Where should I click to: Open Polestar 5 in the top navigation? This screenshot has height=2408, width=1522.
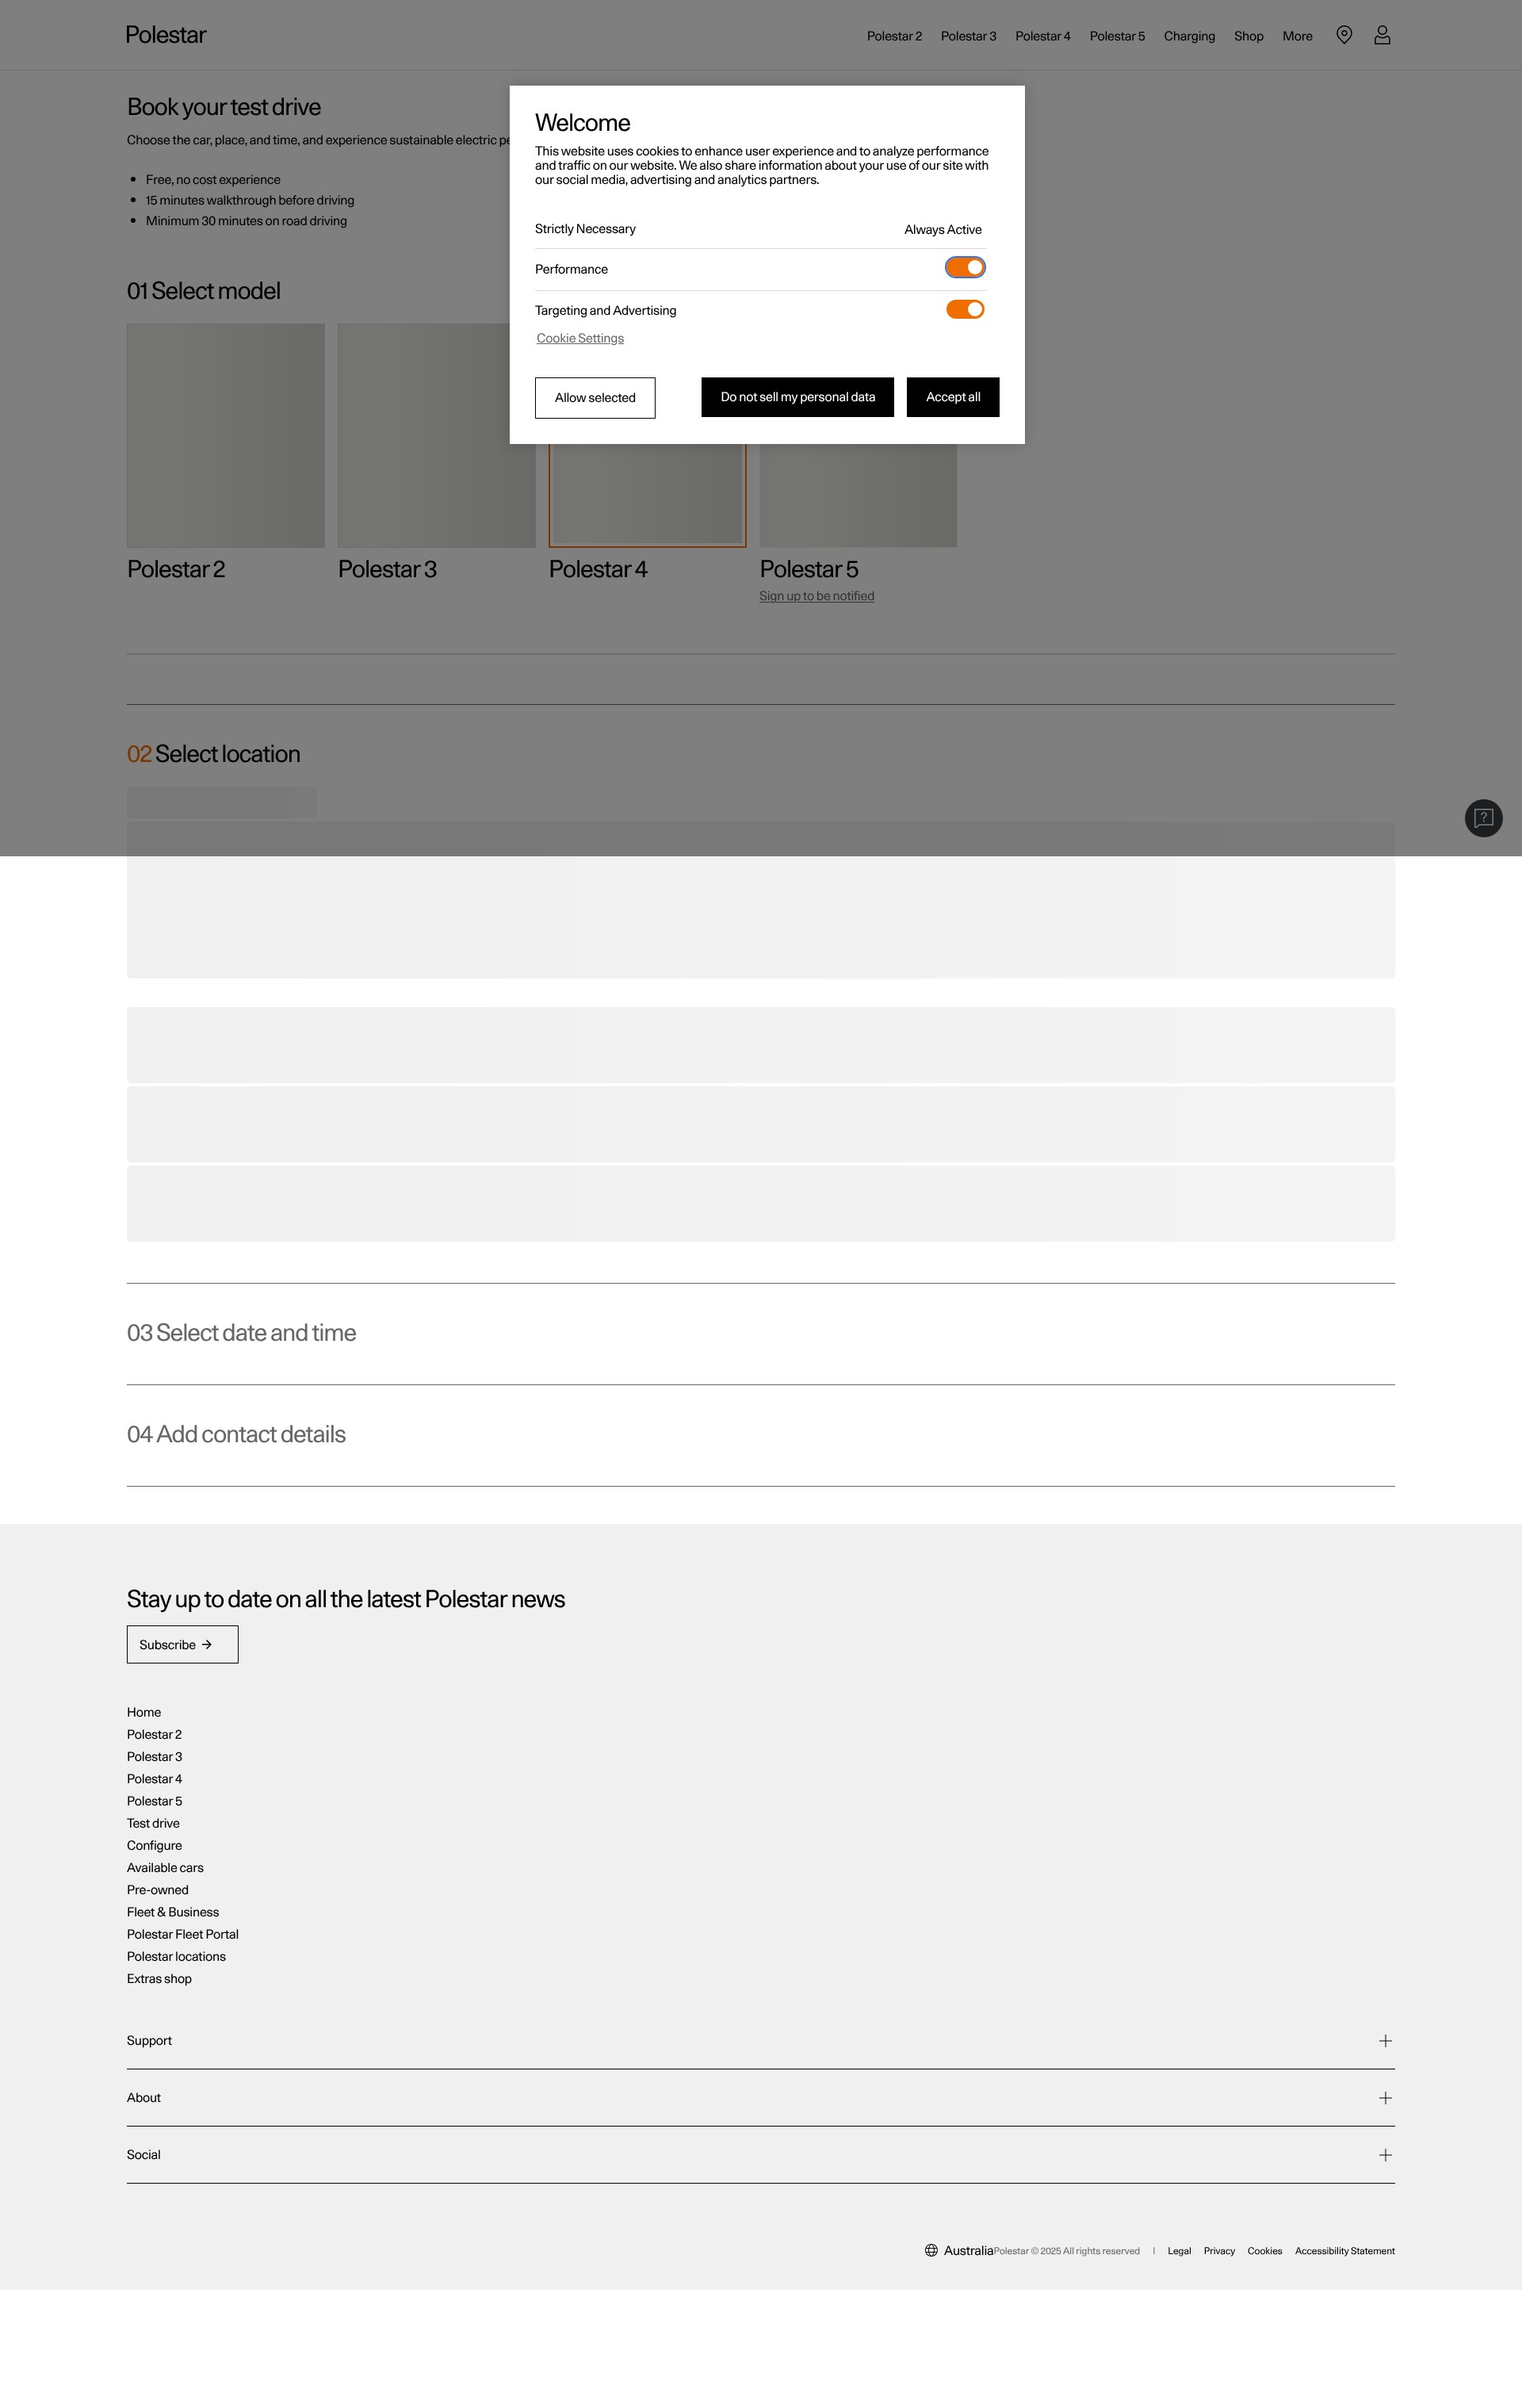(1117, 36)
